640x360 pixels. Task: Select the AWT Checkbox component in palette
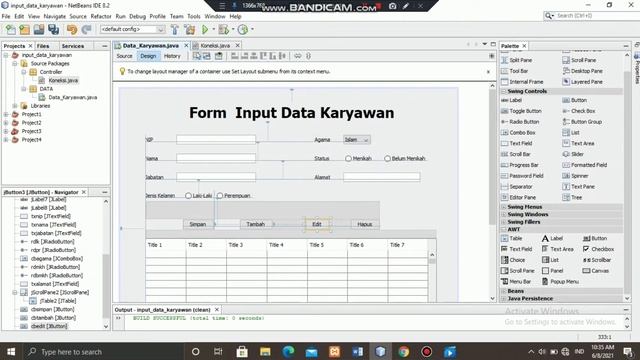598,249
